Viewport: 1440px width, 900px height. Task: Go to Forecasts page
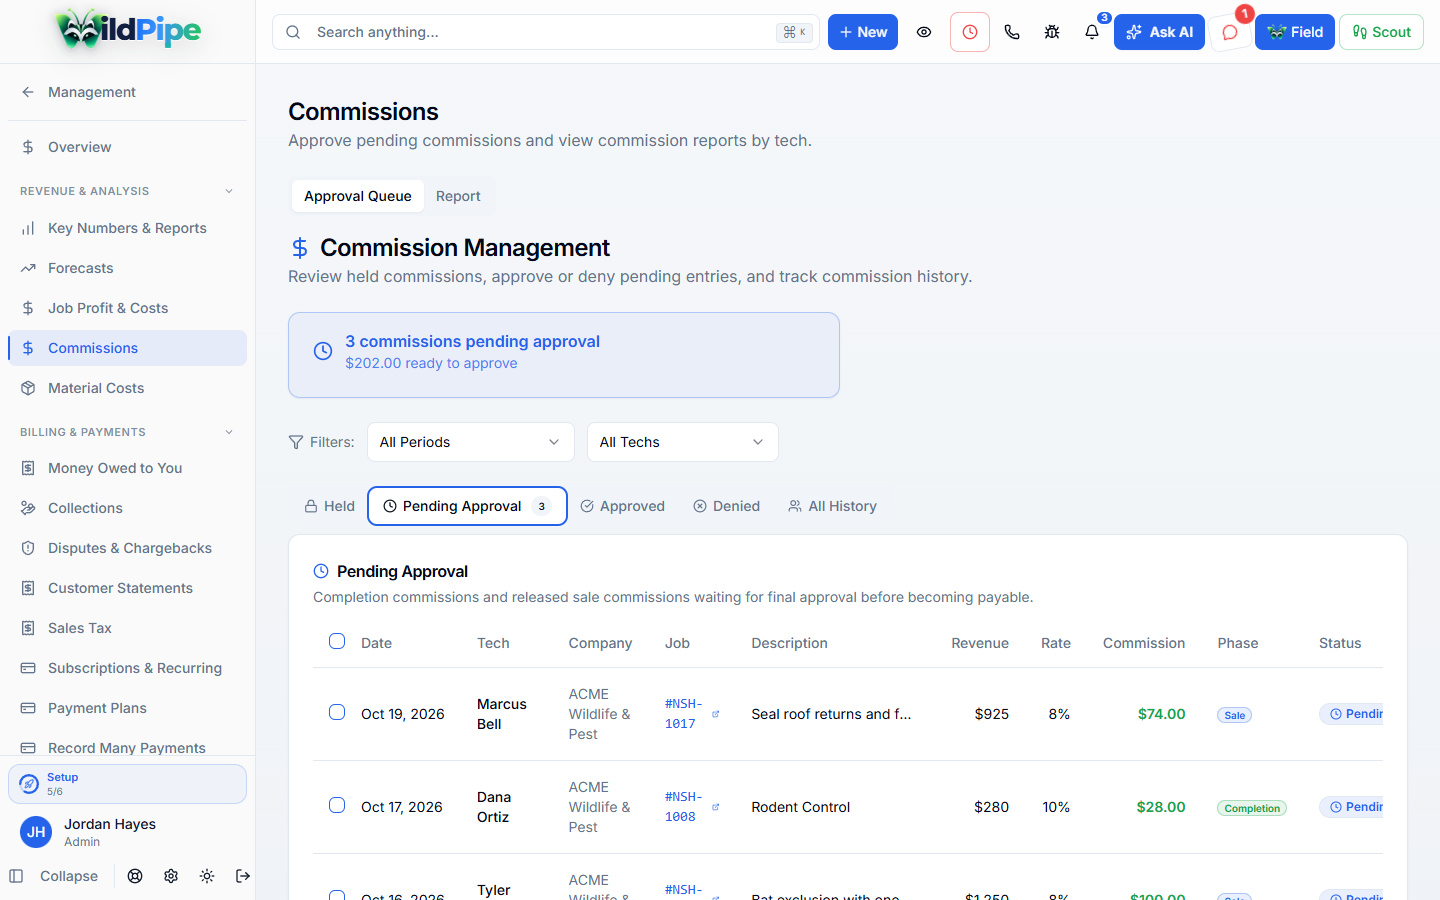click(x=127, y=268)
